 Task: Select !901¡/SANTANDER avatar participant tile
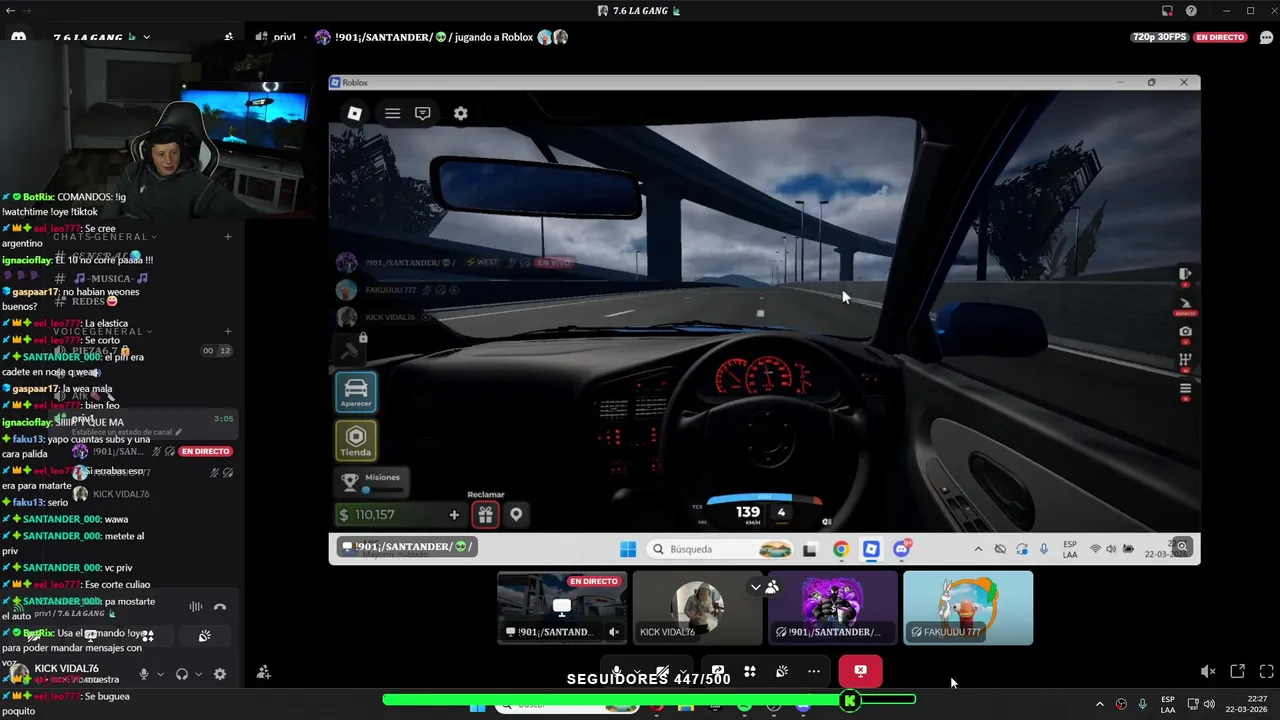[832, 608]
